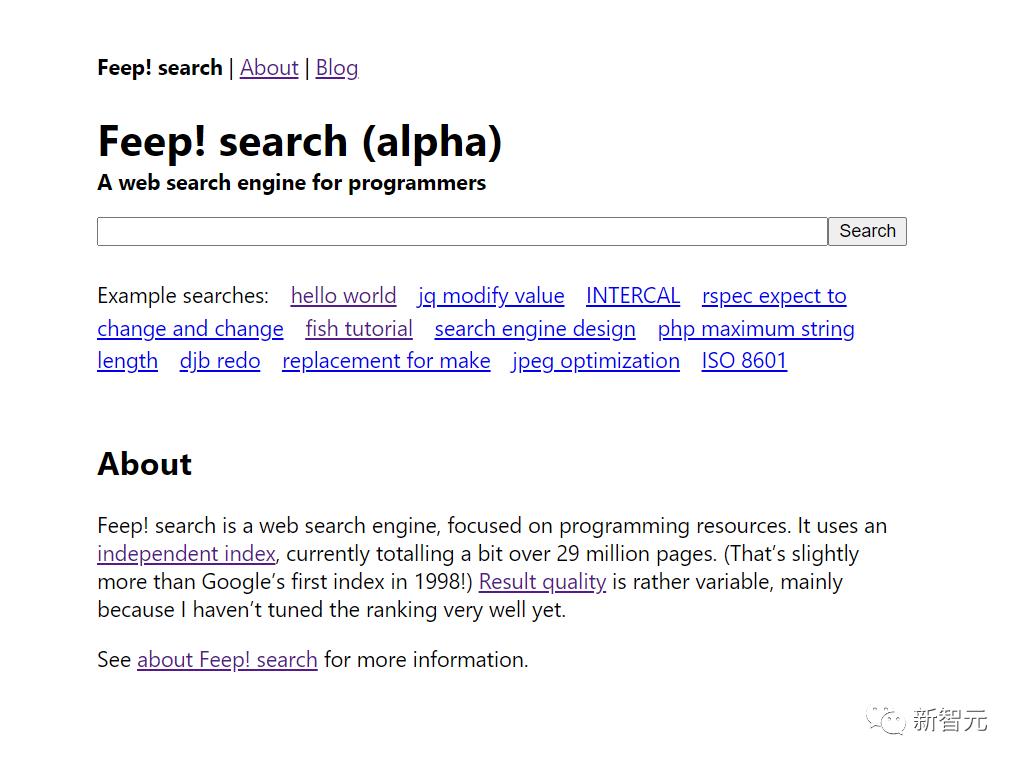Click the search engine design example

tap(534, 328)
